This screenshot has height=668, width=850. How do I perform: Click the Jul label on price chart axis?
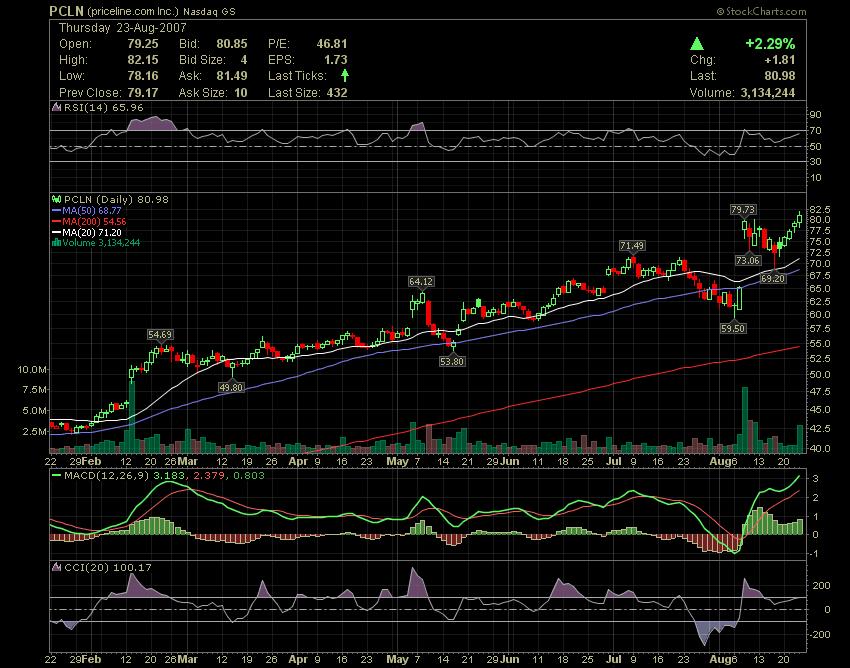click(614, 461)
